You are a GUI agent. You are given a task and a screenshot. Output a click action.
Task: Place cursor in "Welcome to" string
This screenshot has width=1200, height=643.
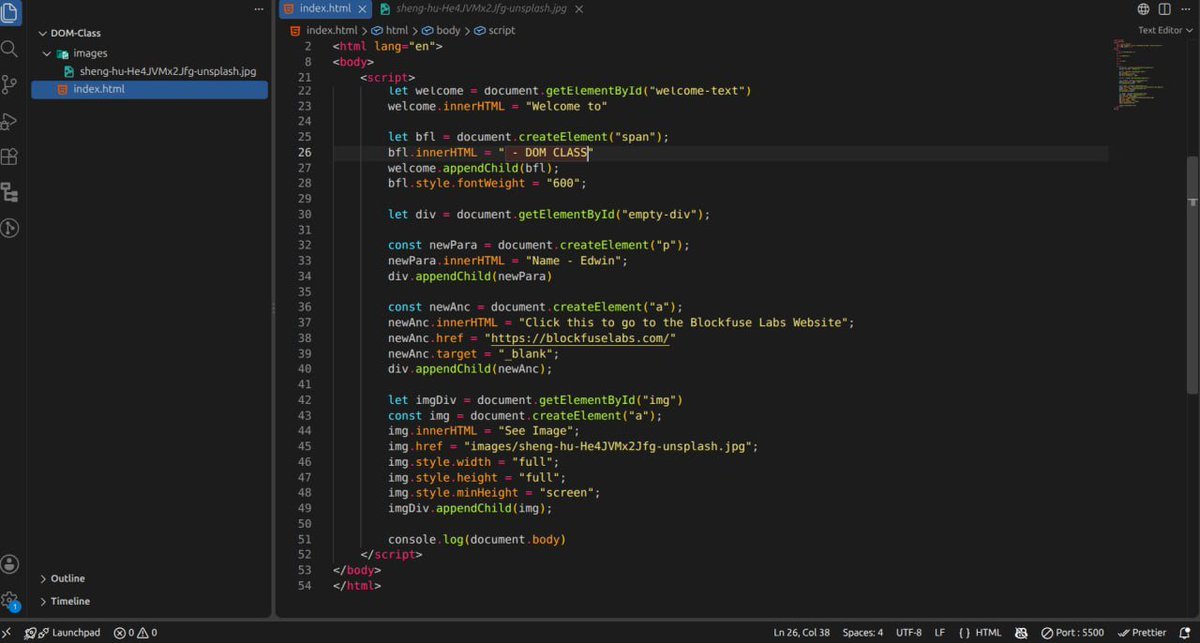pyautogui.click(x=566, y=106)
